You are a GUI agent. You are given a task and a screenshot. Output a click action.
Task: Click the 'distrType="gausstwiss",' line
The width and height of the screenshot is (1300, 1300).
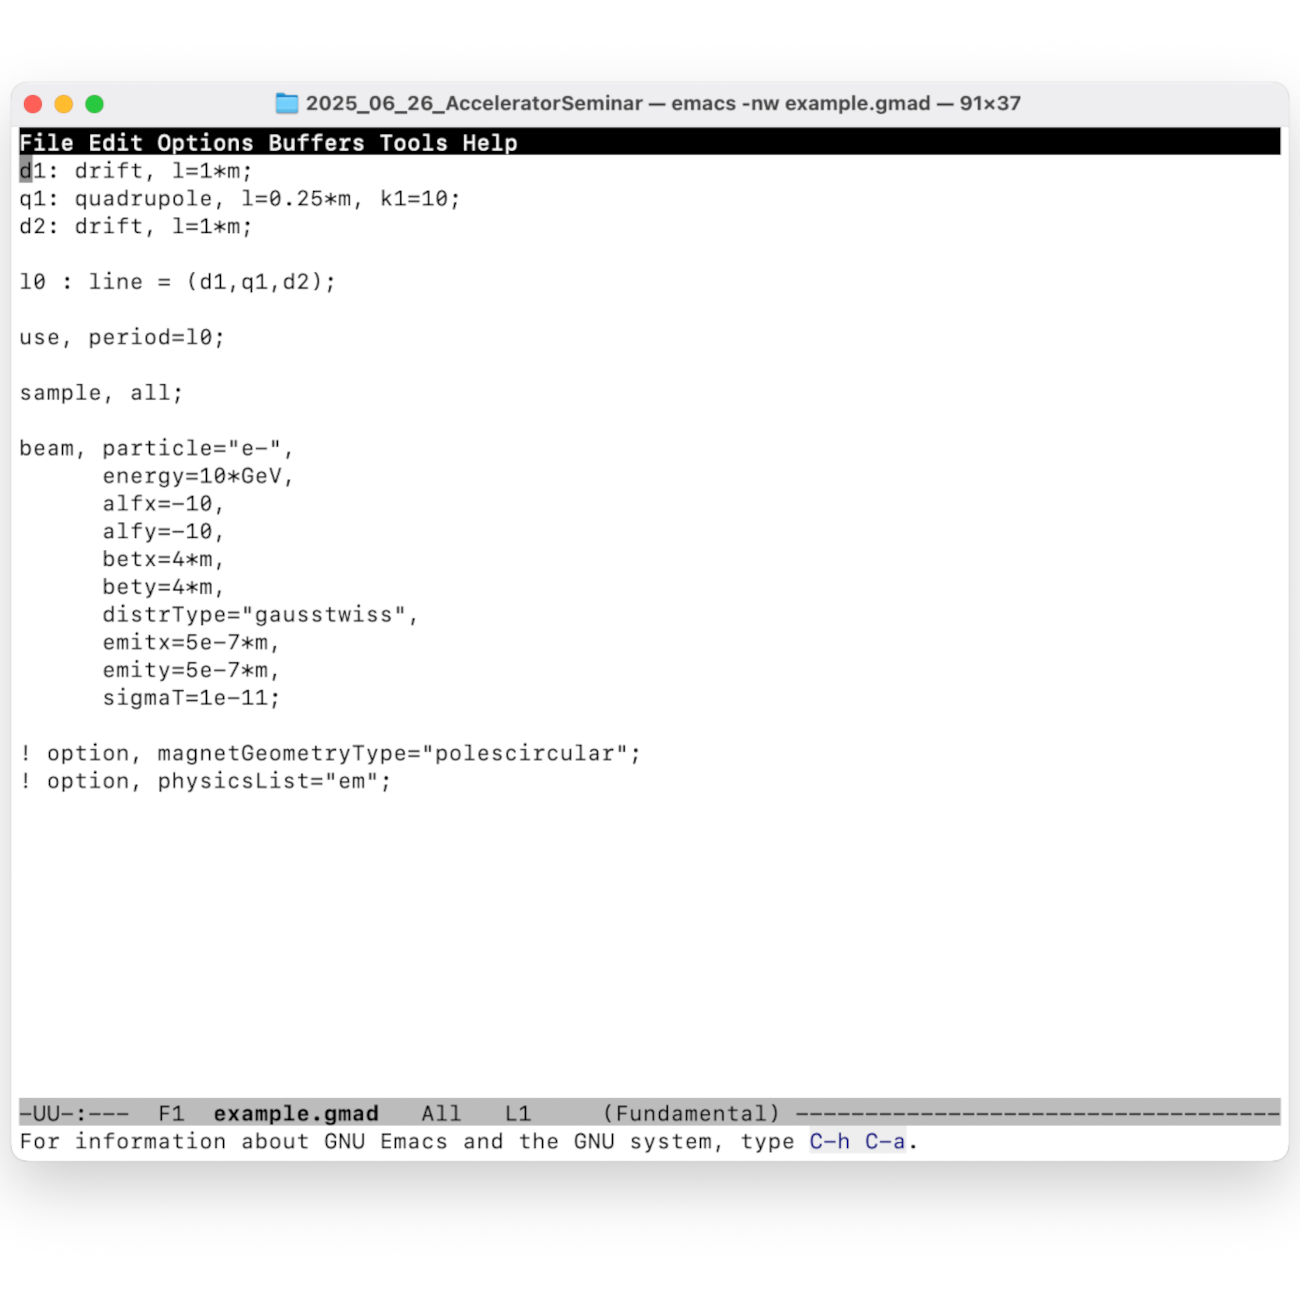pyautogui.click(x=260, y=615)
